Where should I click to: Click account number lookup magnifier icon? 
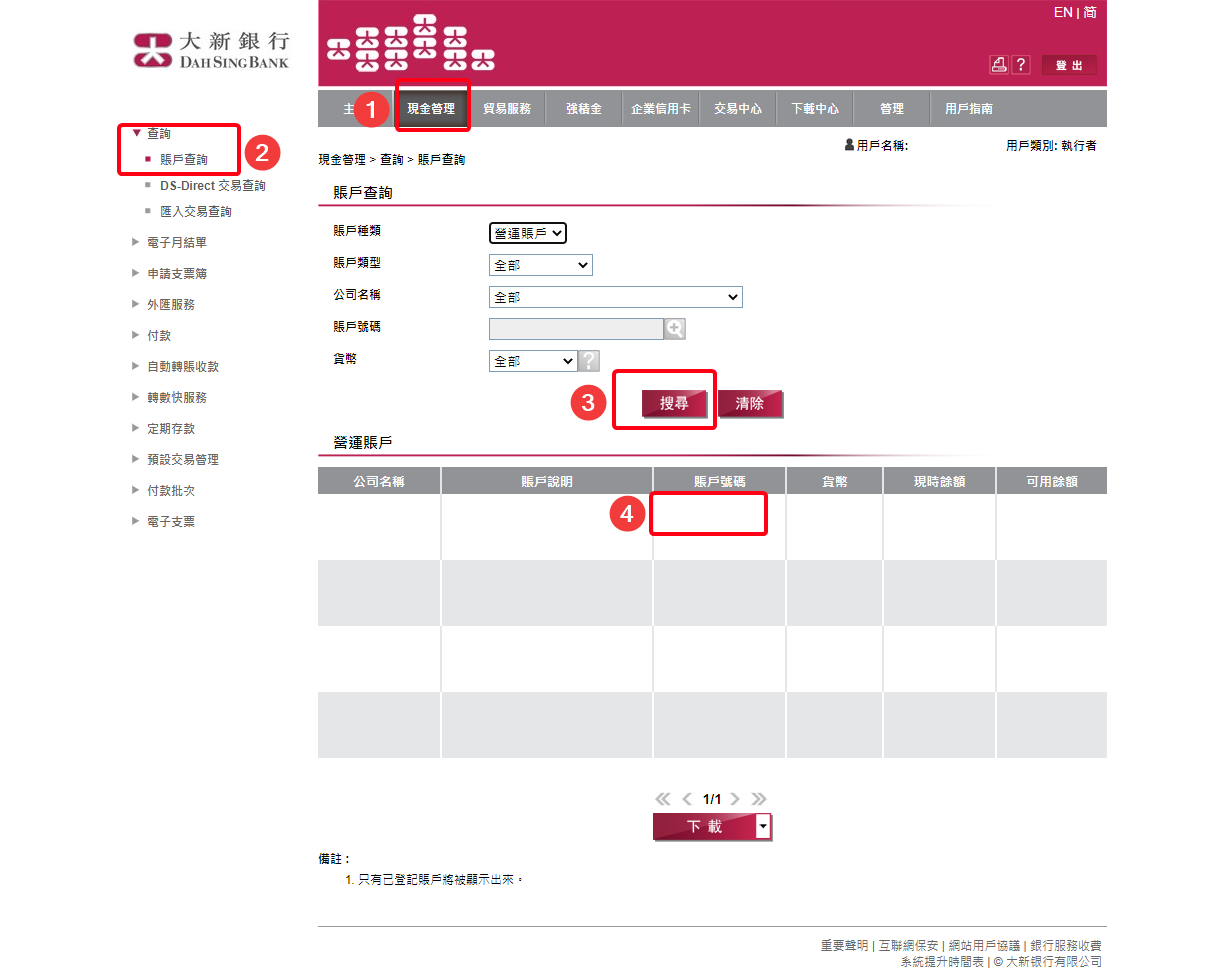coord(675,329)
